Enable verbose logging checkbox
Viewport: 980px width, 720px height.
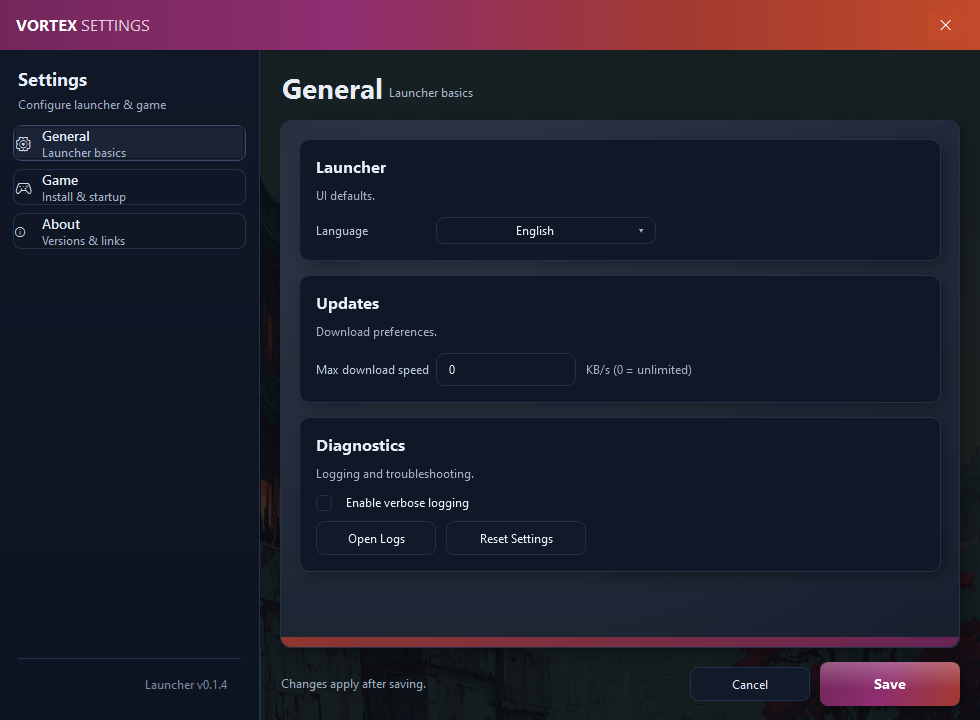coord(324,502)
